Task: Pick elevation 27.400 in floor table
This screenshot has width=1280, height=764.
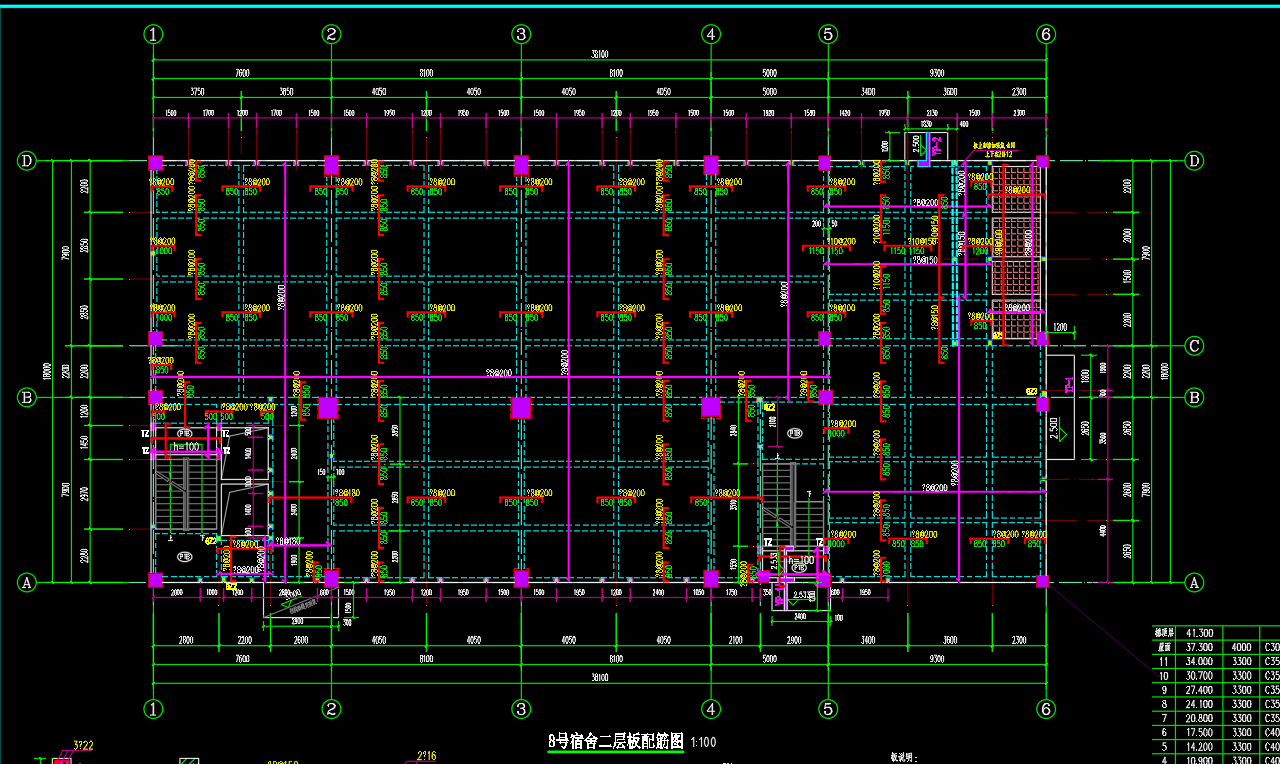Action: point(1198,690)
